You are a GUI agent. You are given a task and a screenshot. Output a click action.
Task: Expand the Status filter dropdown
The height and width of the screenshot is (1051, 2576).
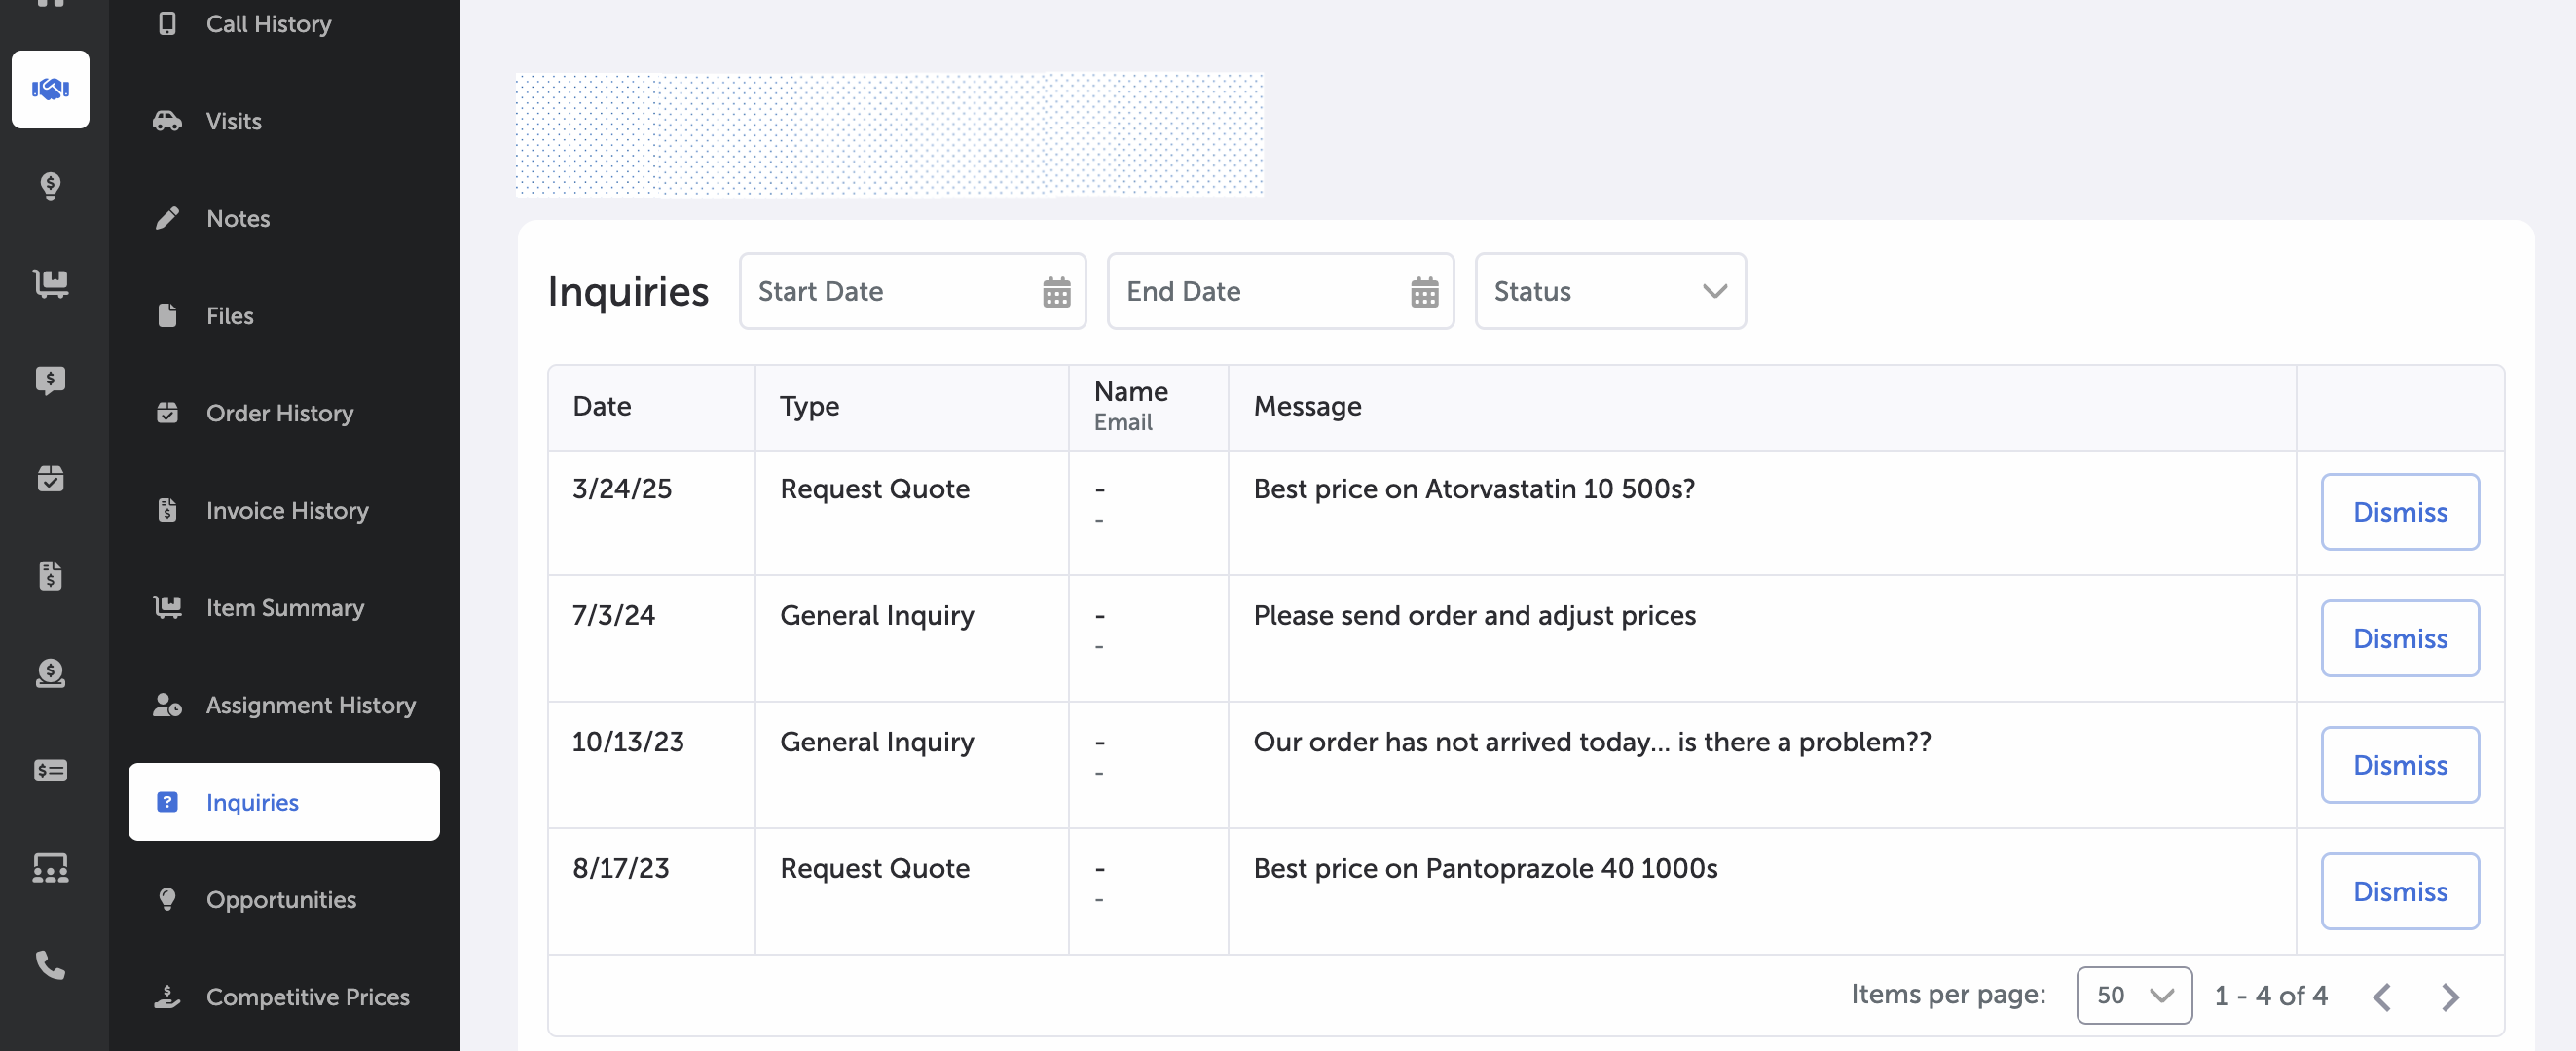(x=1610, y=291)
